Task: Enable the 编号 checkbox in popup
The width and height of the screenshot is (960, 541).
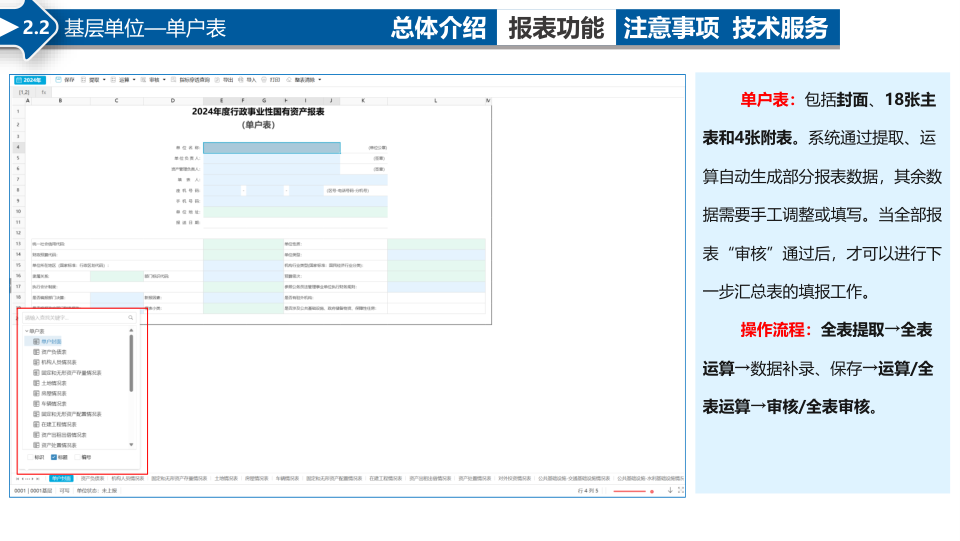Action: tap(77, 457)
